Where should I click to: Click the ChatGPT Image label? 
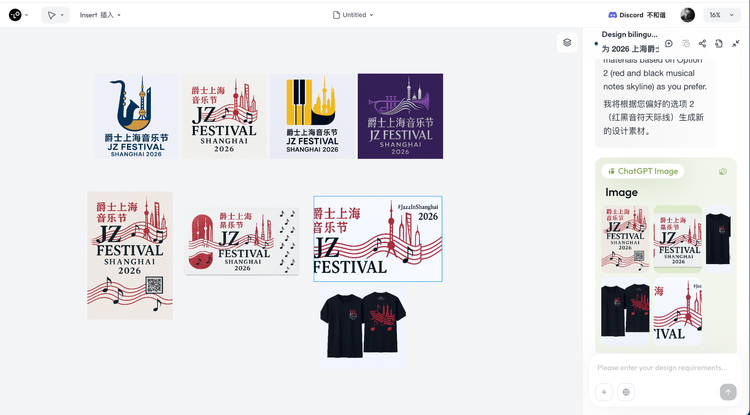642,171
